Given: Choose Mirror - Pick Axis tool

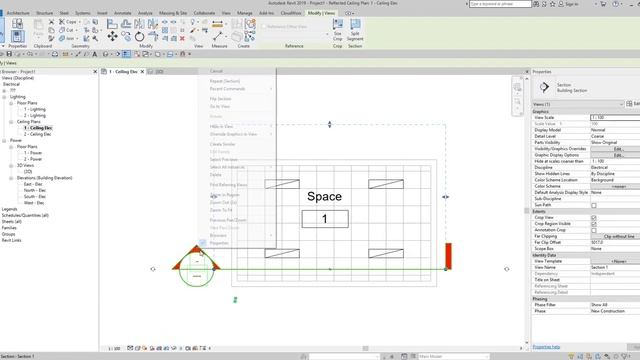Looking at the screenshot, I should (139, 24).
